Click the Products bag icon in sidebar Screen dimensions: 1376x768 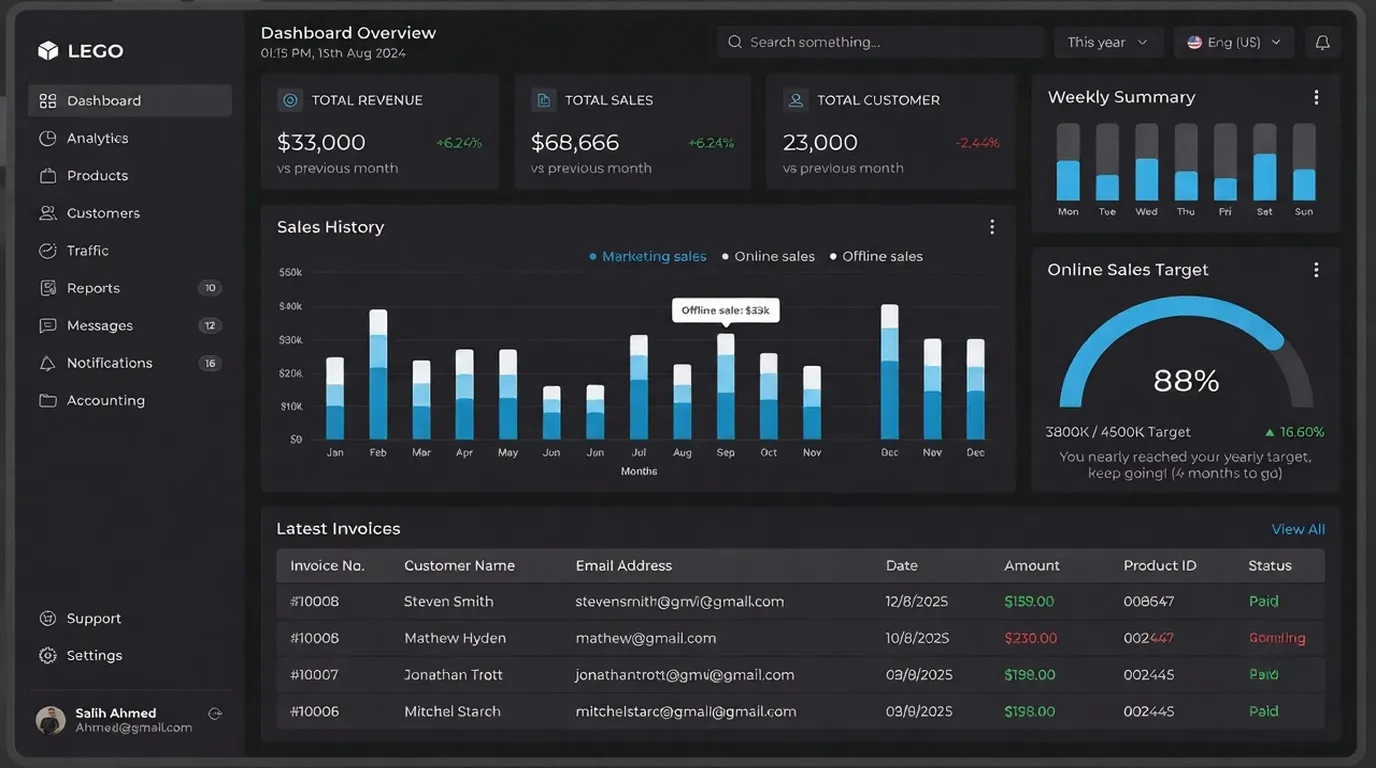(47, 176)
